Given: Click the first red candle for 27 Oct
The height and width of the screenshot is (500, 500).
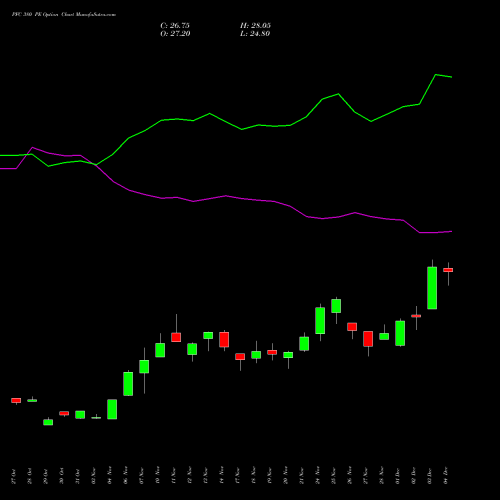Looking at the screenshot, I should 16,400.
